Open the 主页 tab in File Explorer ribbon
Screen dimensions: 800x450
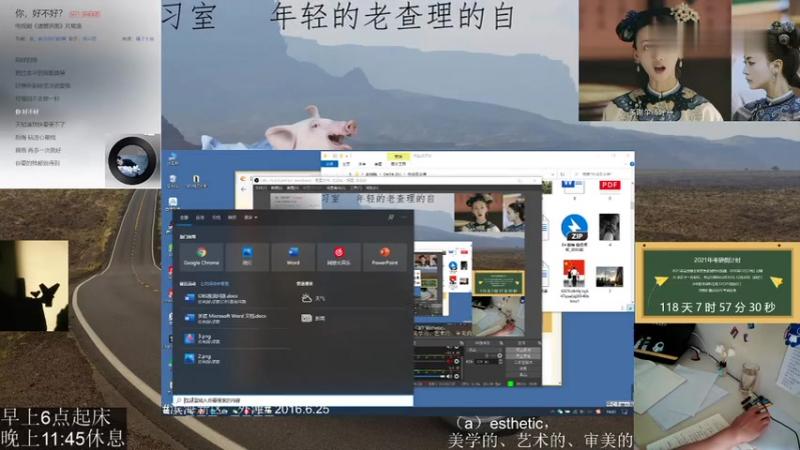[x=346, y=164]
